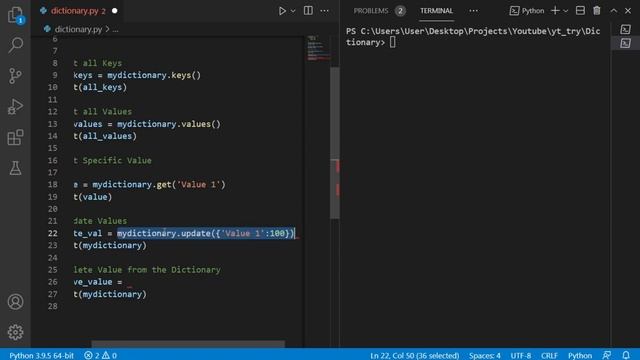
Task: Click the mydictionary.keys() code on line 9
Action: (154, 76)
